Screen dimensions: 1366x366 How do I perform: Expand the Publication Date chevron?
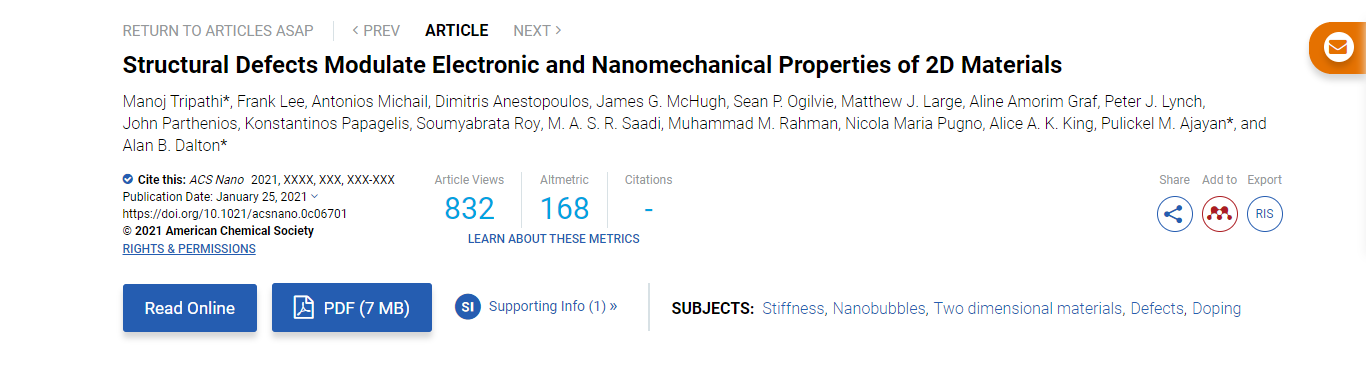pos(315,196)
